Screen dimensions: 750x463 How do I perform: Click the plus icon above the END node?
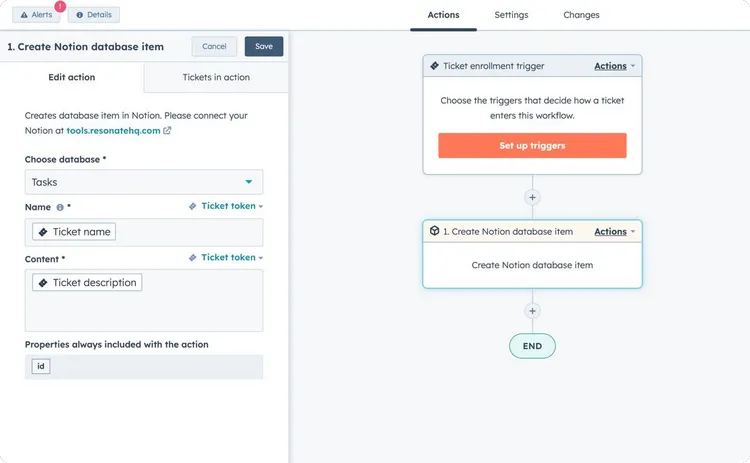pos(532,311)
